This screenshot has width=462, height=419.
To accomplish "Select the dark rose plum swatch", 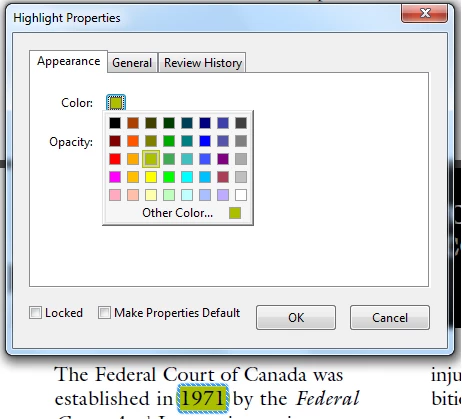I will [223, 177].
